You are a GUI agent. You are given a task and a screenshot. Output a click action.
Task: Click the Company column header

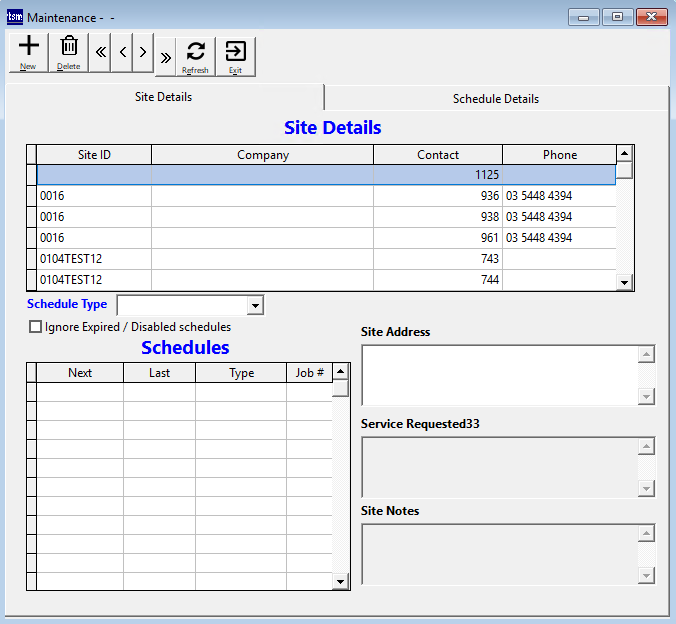pyautogui.click(x=263, y=155)
